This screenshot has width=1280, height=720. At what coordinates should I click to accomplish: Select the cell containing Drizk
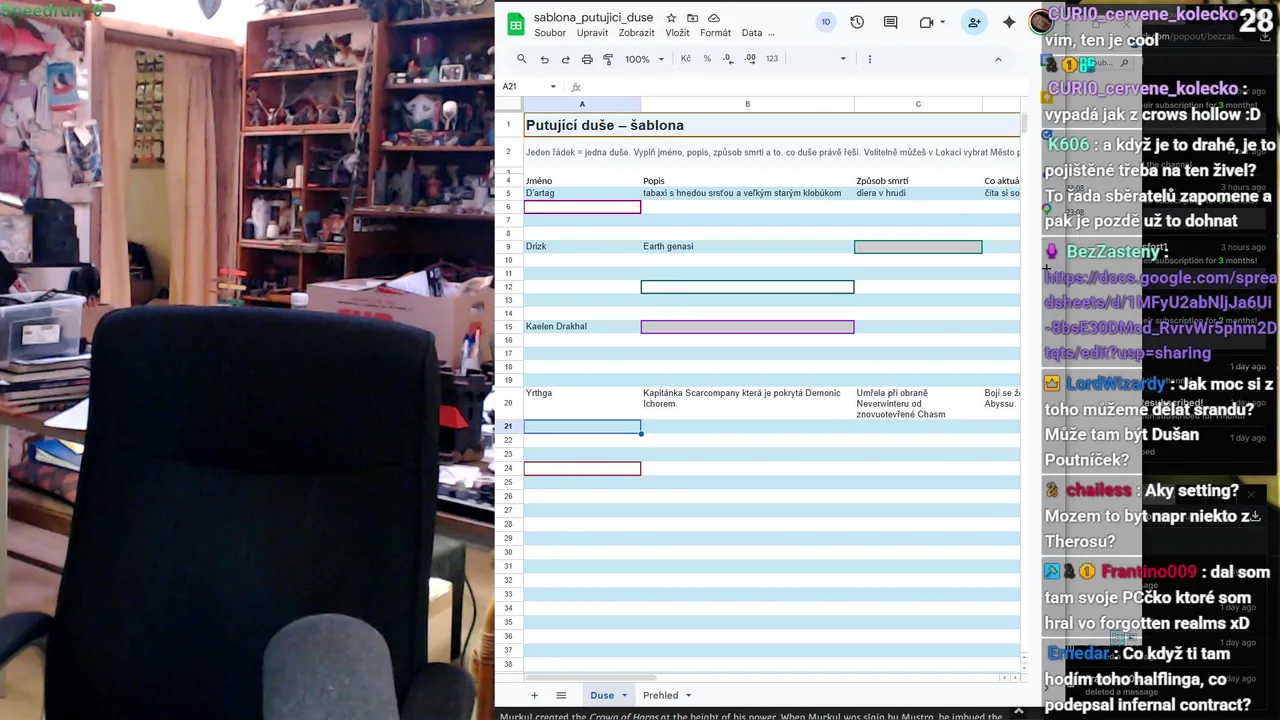tap(582, 246)
